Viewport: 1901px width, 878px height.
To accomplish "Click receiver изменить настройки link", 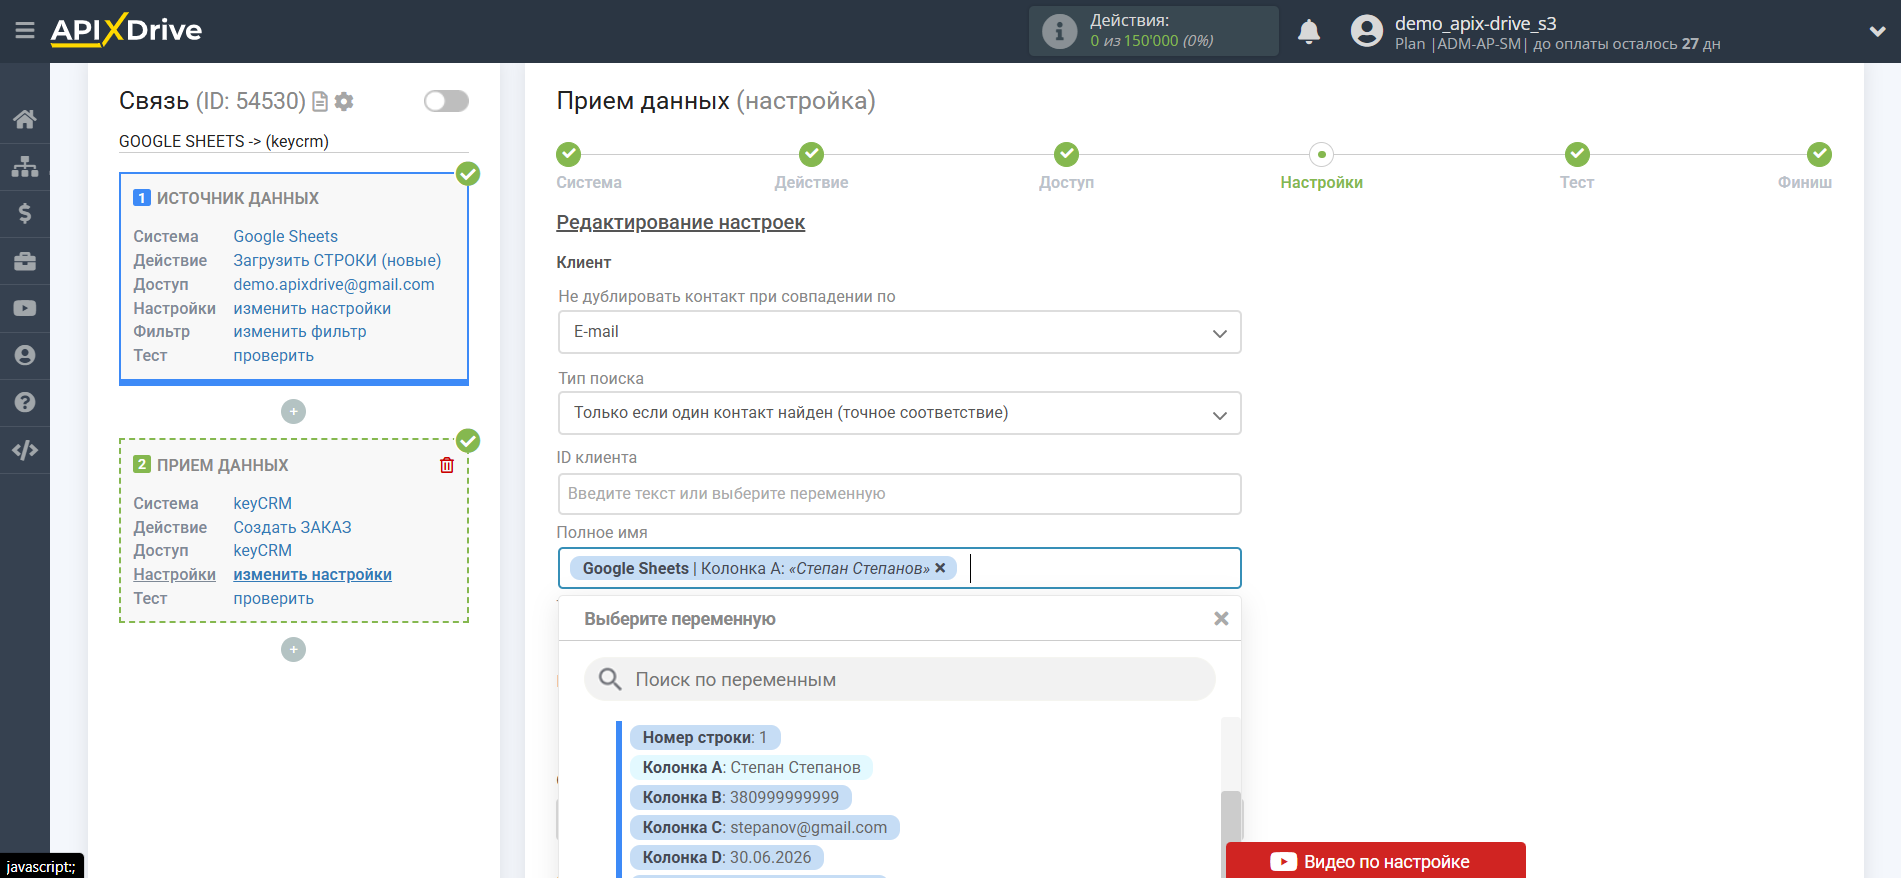I will pos(312,575).
